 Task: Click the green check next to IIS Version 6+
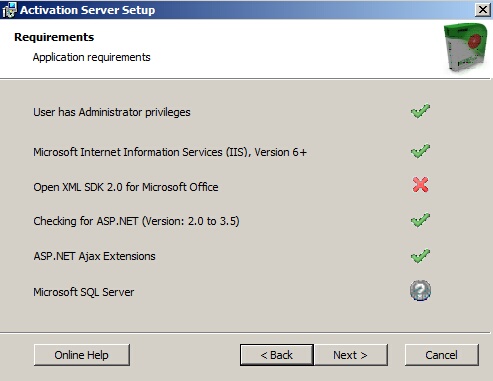[x=420, y=151]
